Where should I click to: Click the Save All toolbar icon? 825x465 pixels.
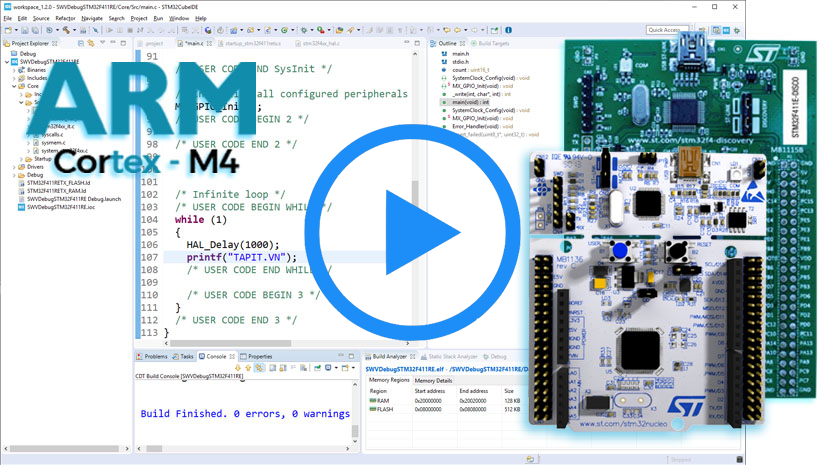pos(35,30)
